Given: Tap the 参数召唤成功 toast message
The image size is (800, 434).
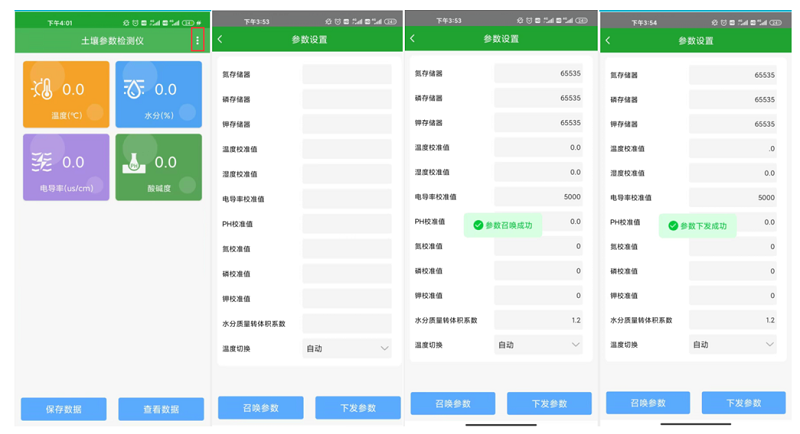Looking at the screenshot, I should pyautogui.click(x=503, y=225).
